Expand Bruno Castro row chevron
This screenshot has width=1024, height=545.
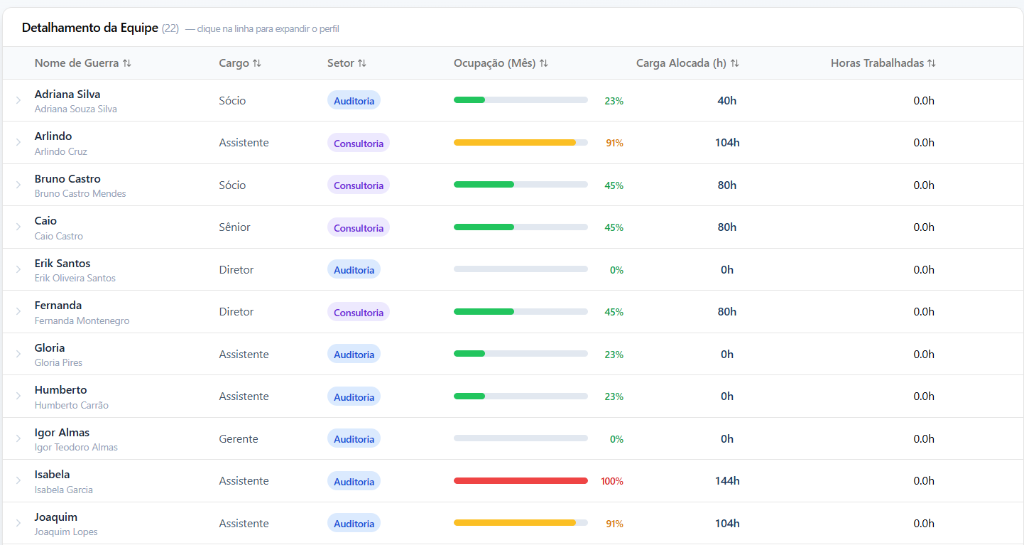point(18,185)
